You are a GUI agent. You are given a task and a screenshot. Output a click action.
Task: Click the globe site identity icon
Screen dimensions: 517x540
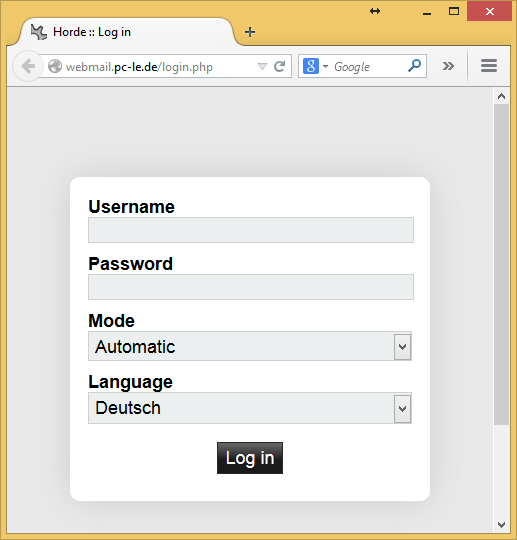pyautogui.click(x=55, y=66)
